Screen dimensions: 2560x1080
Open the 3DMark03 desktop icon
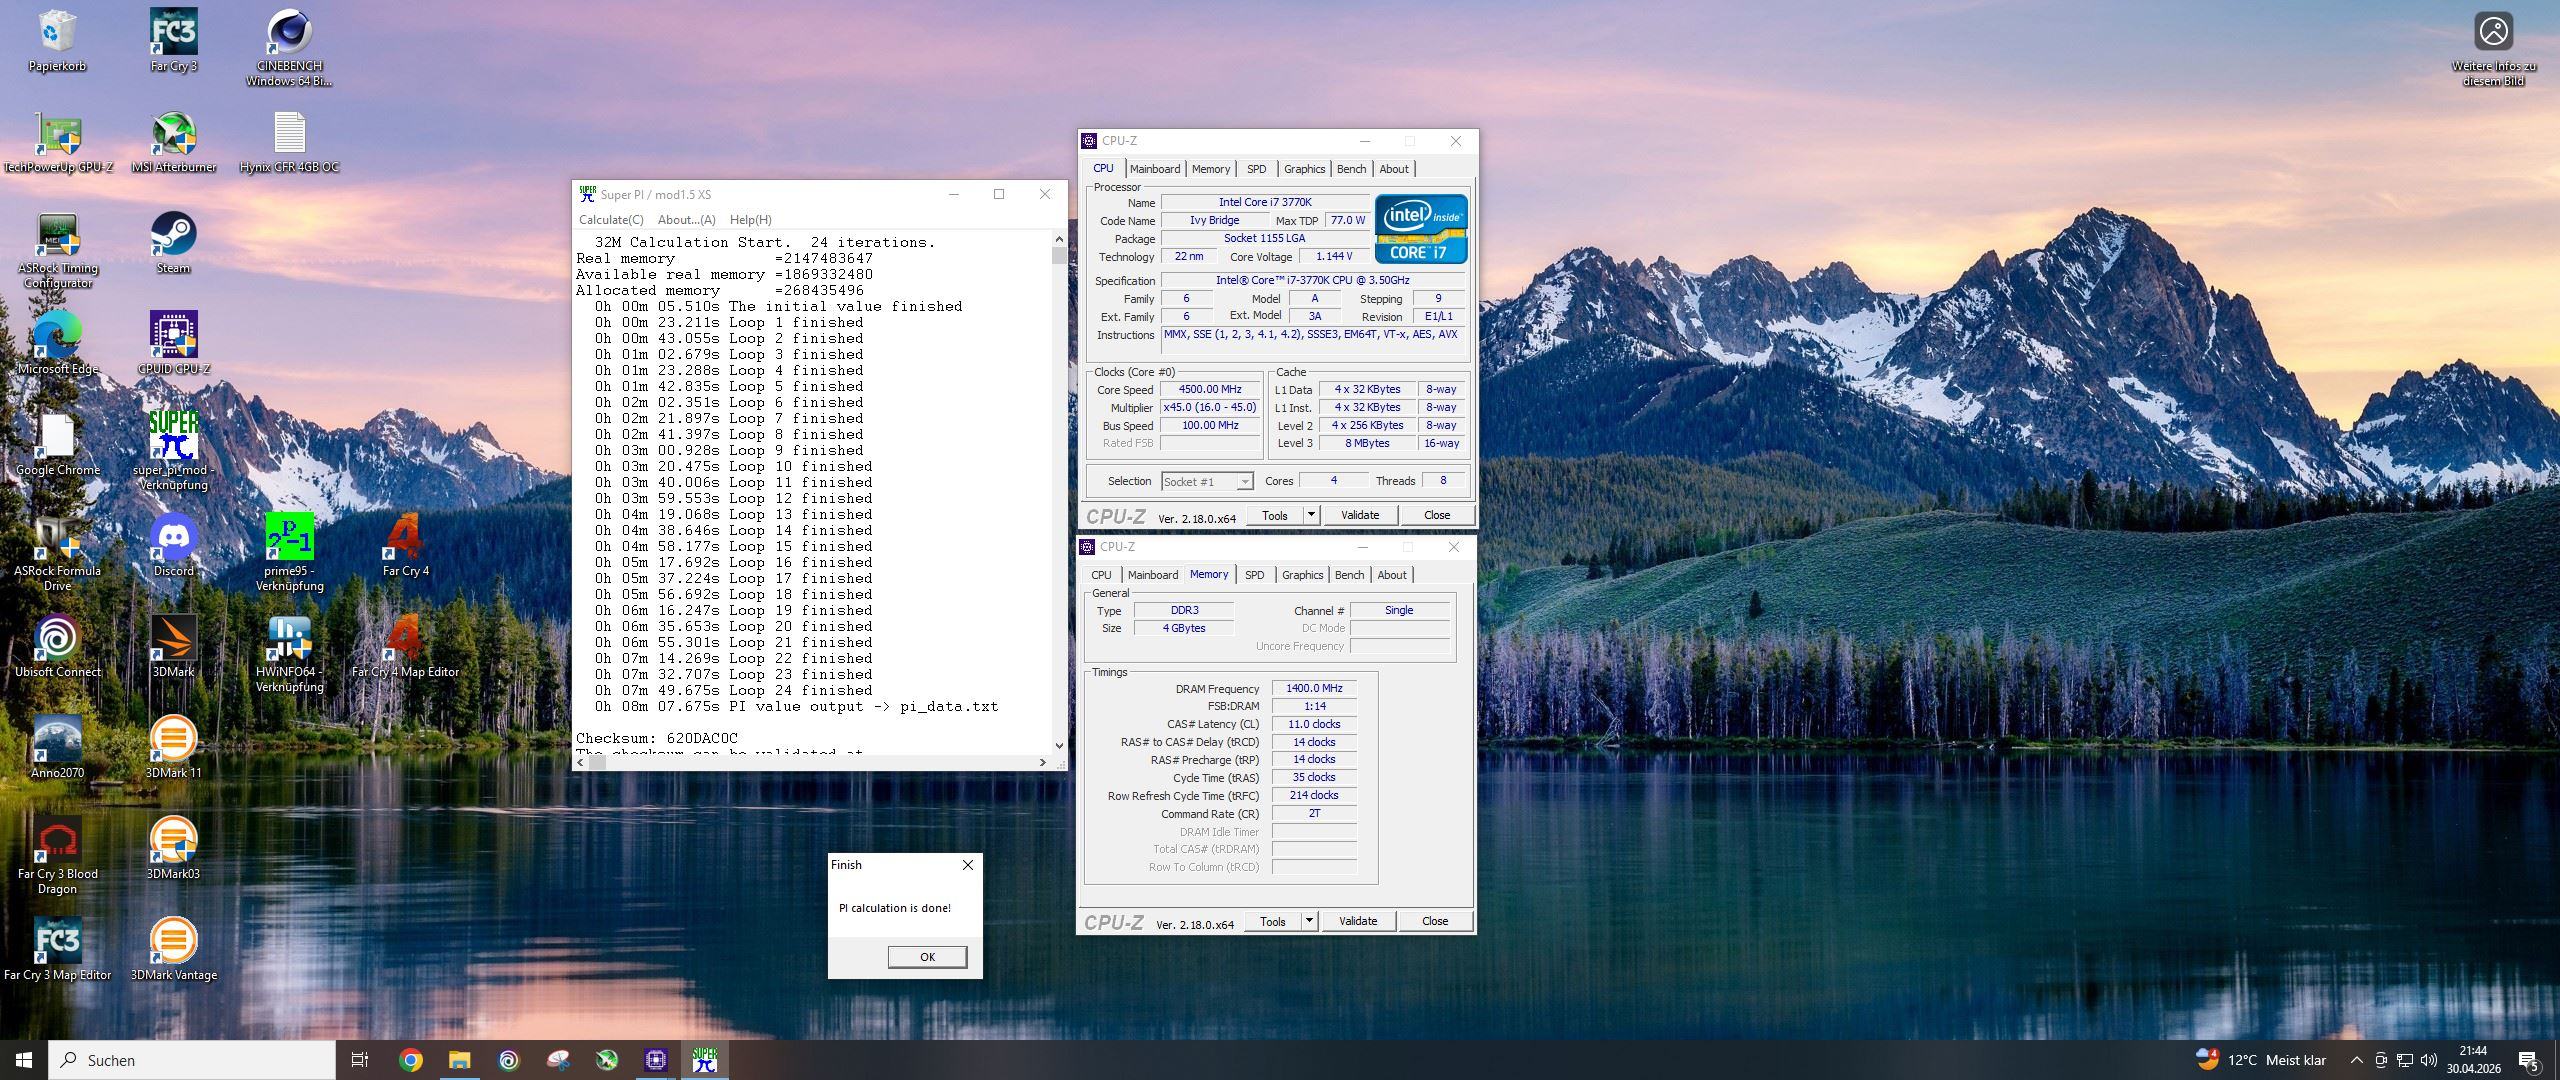173,849
